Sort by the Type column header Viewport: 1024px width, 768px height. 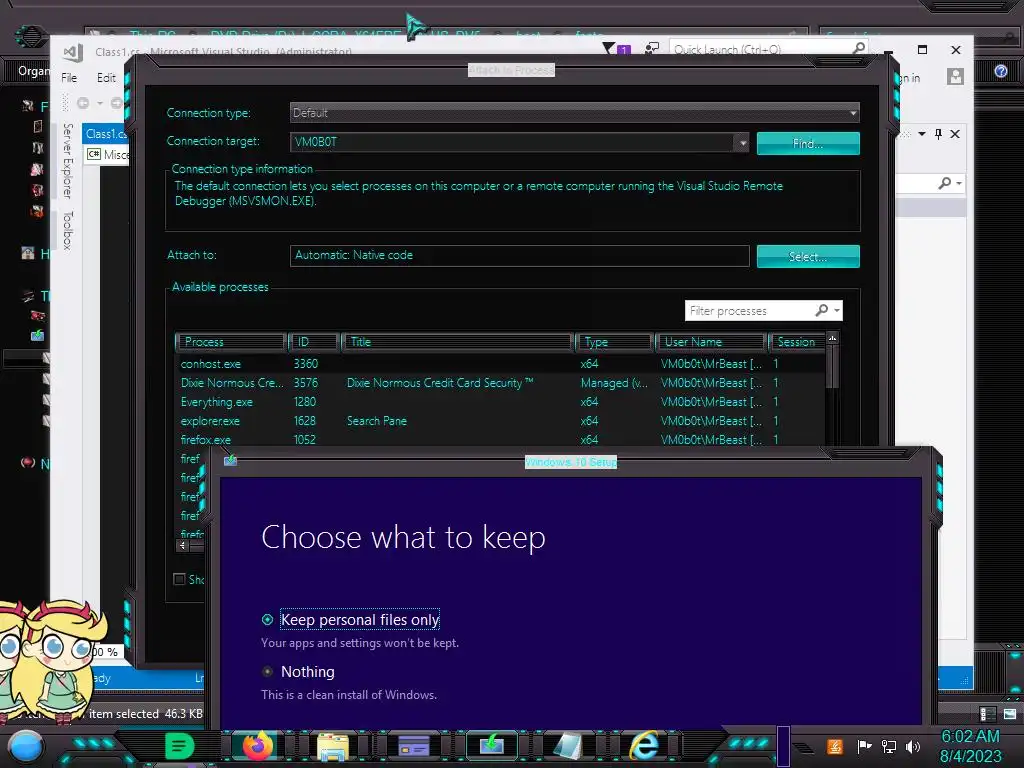615,342
